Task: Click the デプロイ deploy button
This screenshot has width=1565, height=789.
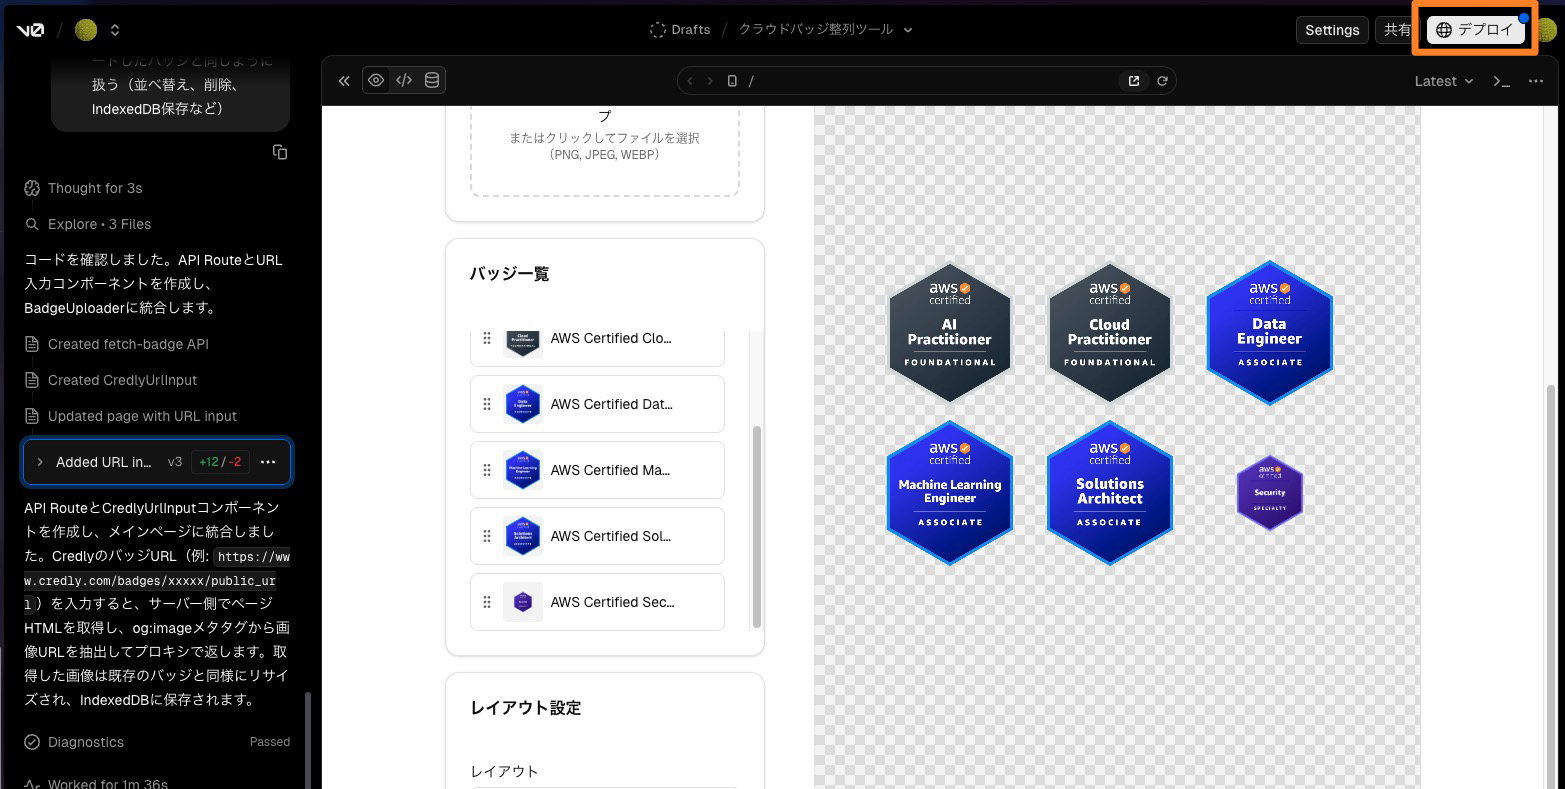Action: pos(1475,30)
